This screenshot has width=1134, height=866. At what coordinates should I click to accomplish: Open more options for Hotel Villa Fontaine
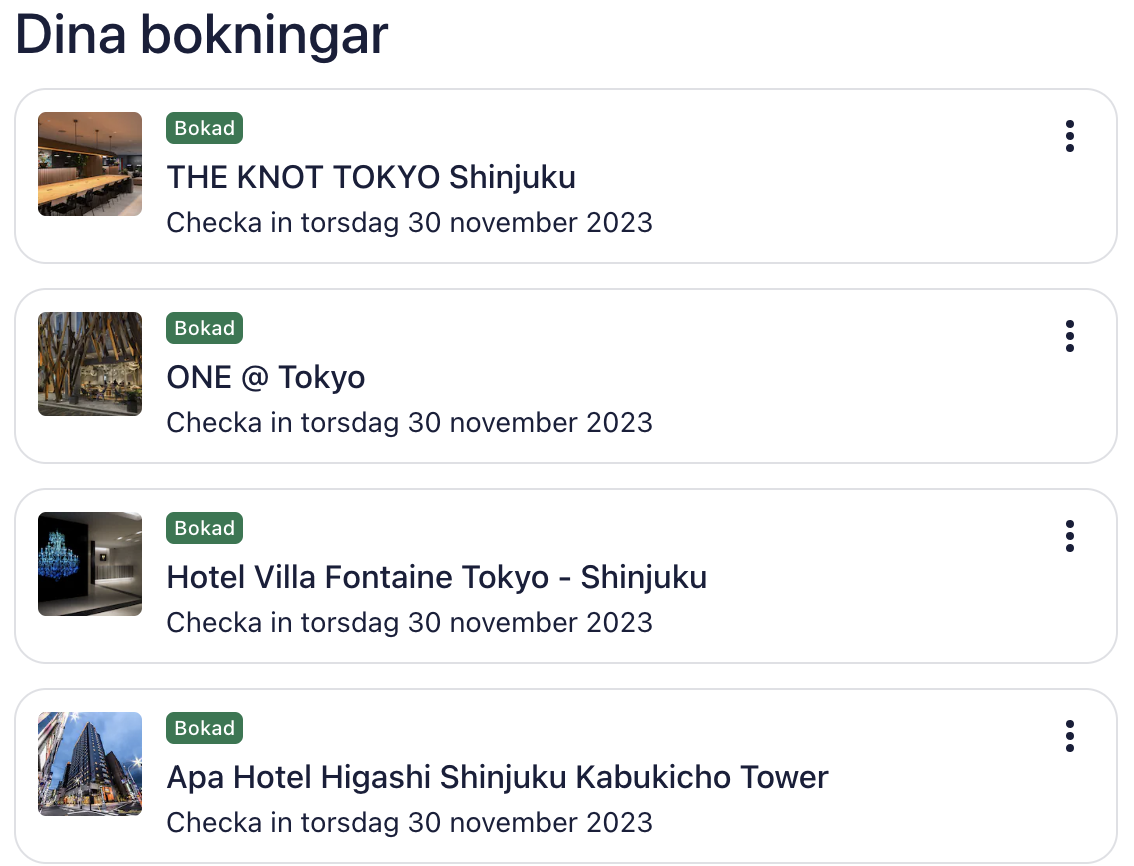point(1069,536)
